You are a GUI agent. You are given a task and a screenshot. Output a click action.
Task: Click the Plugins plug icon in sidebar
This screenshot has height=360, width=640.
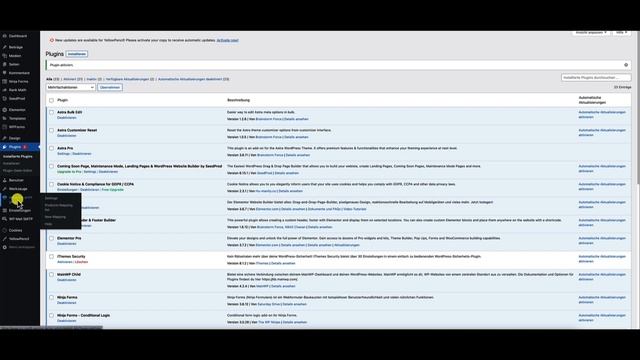4,147
